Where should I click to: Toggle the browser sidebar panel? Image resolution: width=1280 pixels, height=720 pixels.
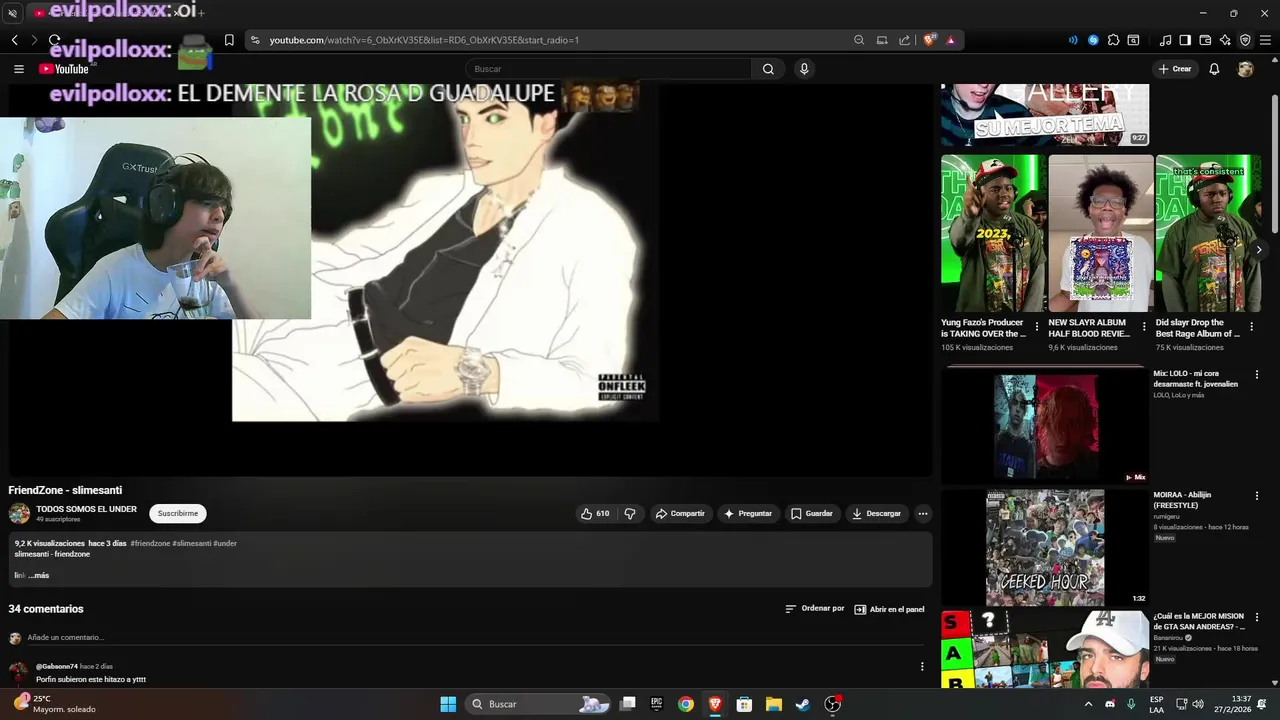click(1185, 40)
